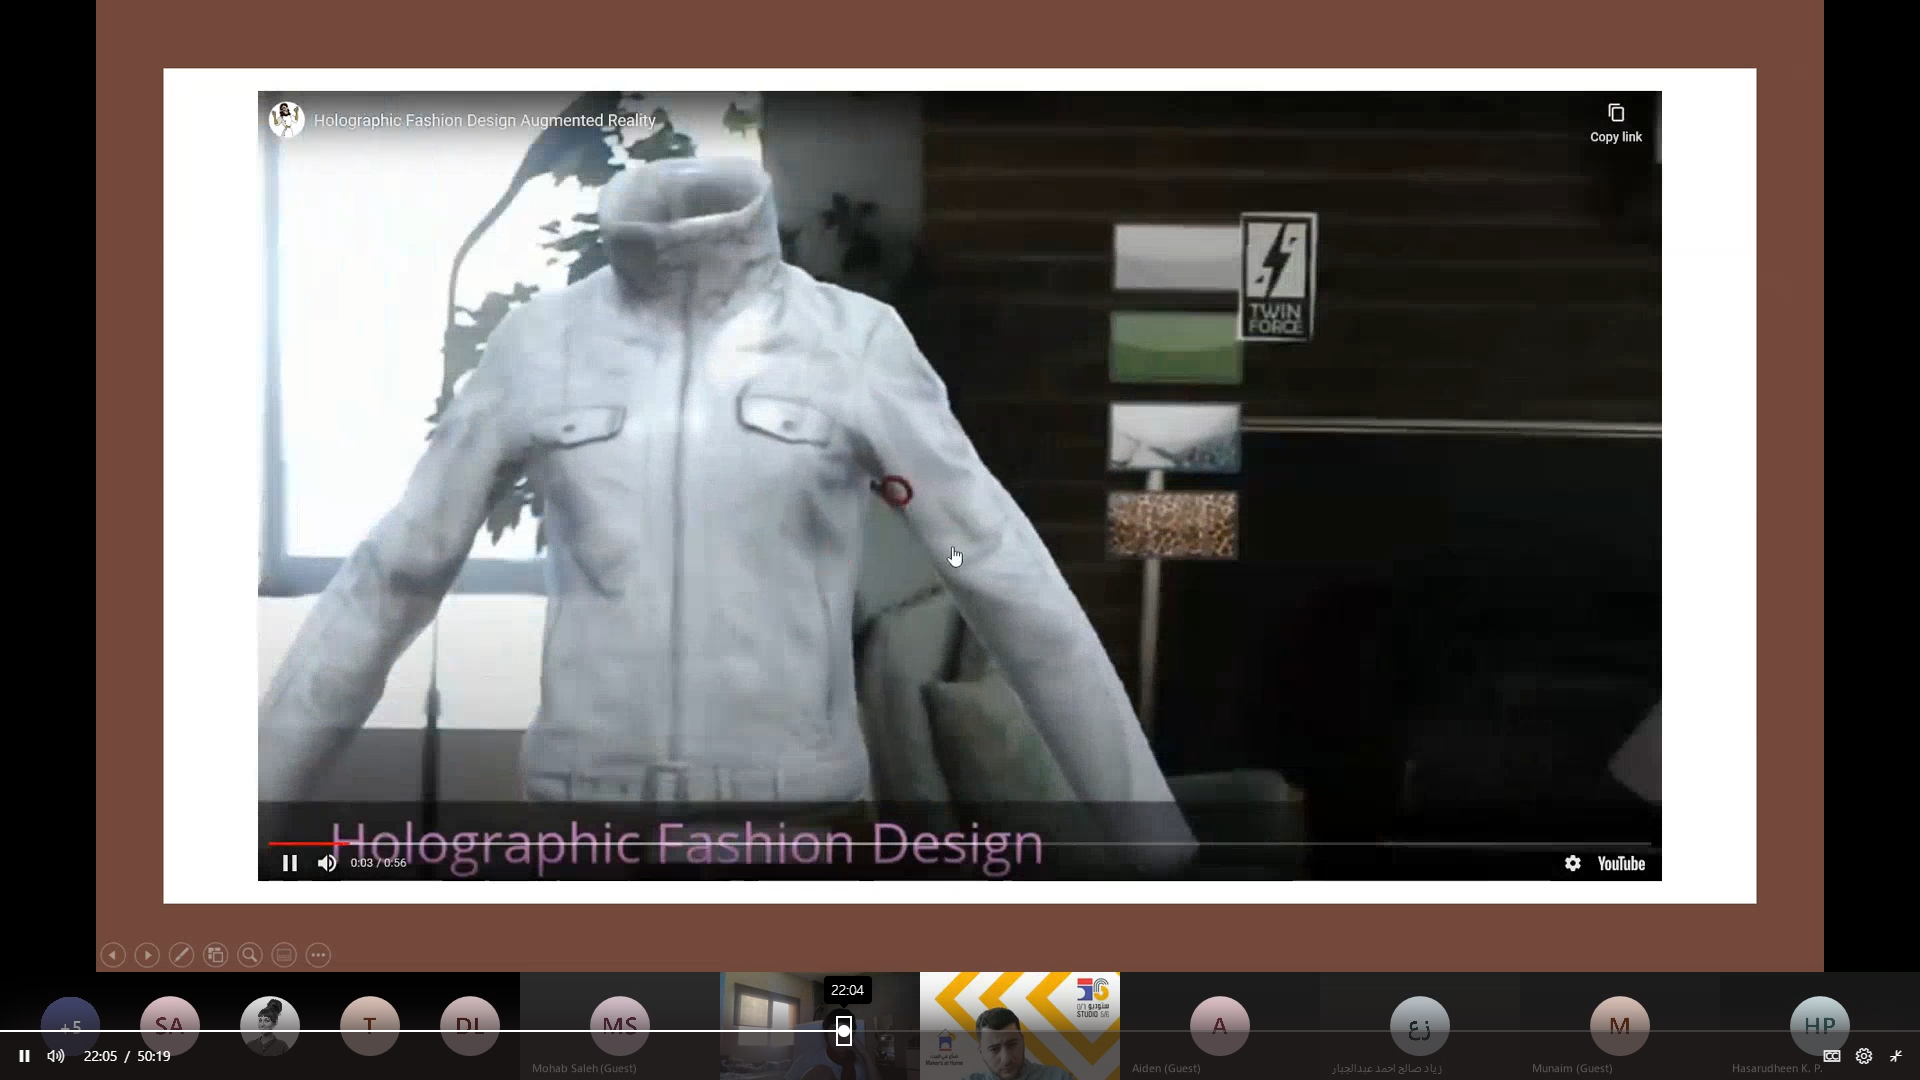1920x1080 pixels.
Task: Click the 22:05 / 50:19 time display
Action: (x=127, y=1056)
